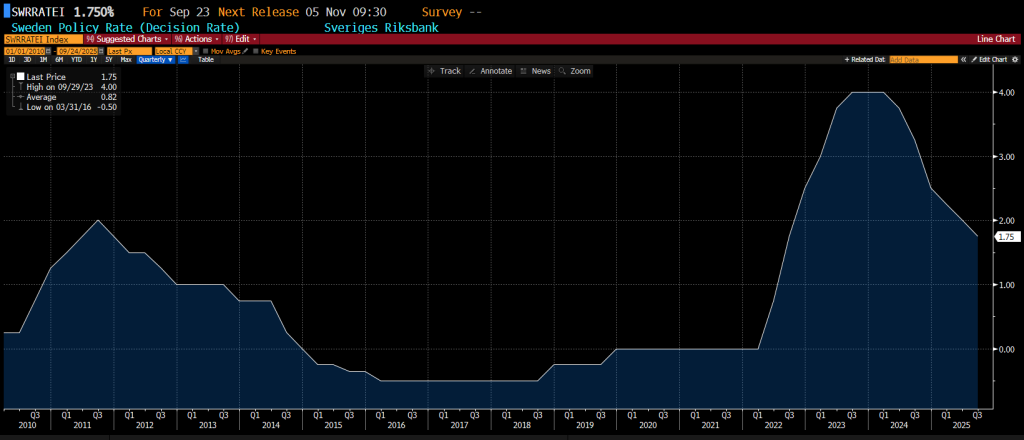The width and height of the screenshot is (1024, 440).
Task: Open the Quarterly periodicity dropdown
Action: pyautogui.click(x=156, y=60)
